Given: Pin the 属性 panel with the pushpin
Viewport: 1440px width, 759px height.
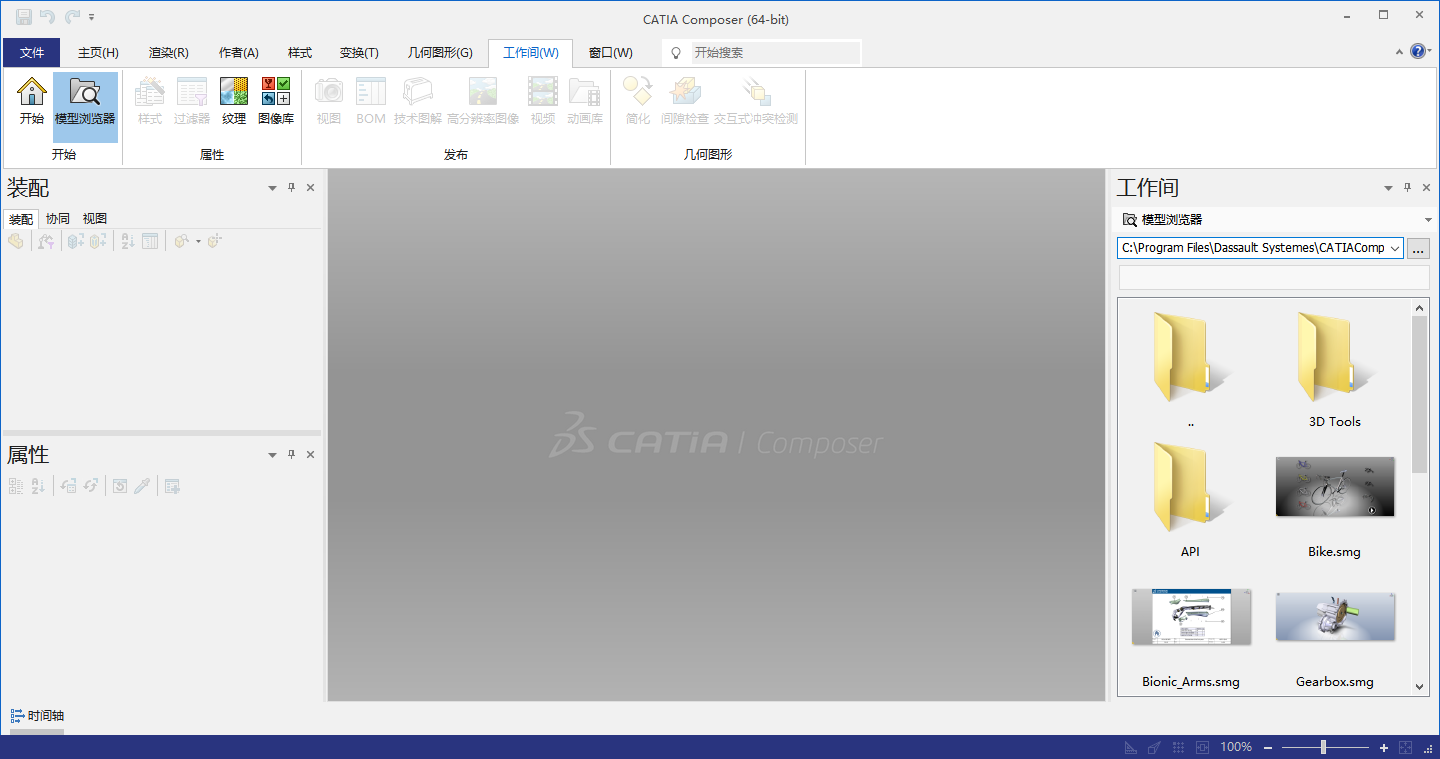Looking at the screenshot, I should point(292,454).
